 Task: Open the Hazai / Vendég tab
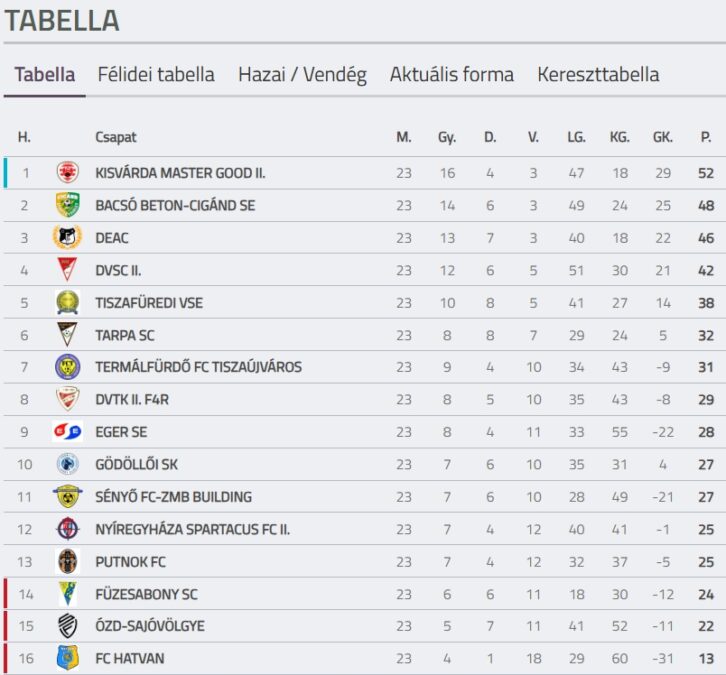(x=302, y=75)
